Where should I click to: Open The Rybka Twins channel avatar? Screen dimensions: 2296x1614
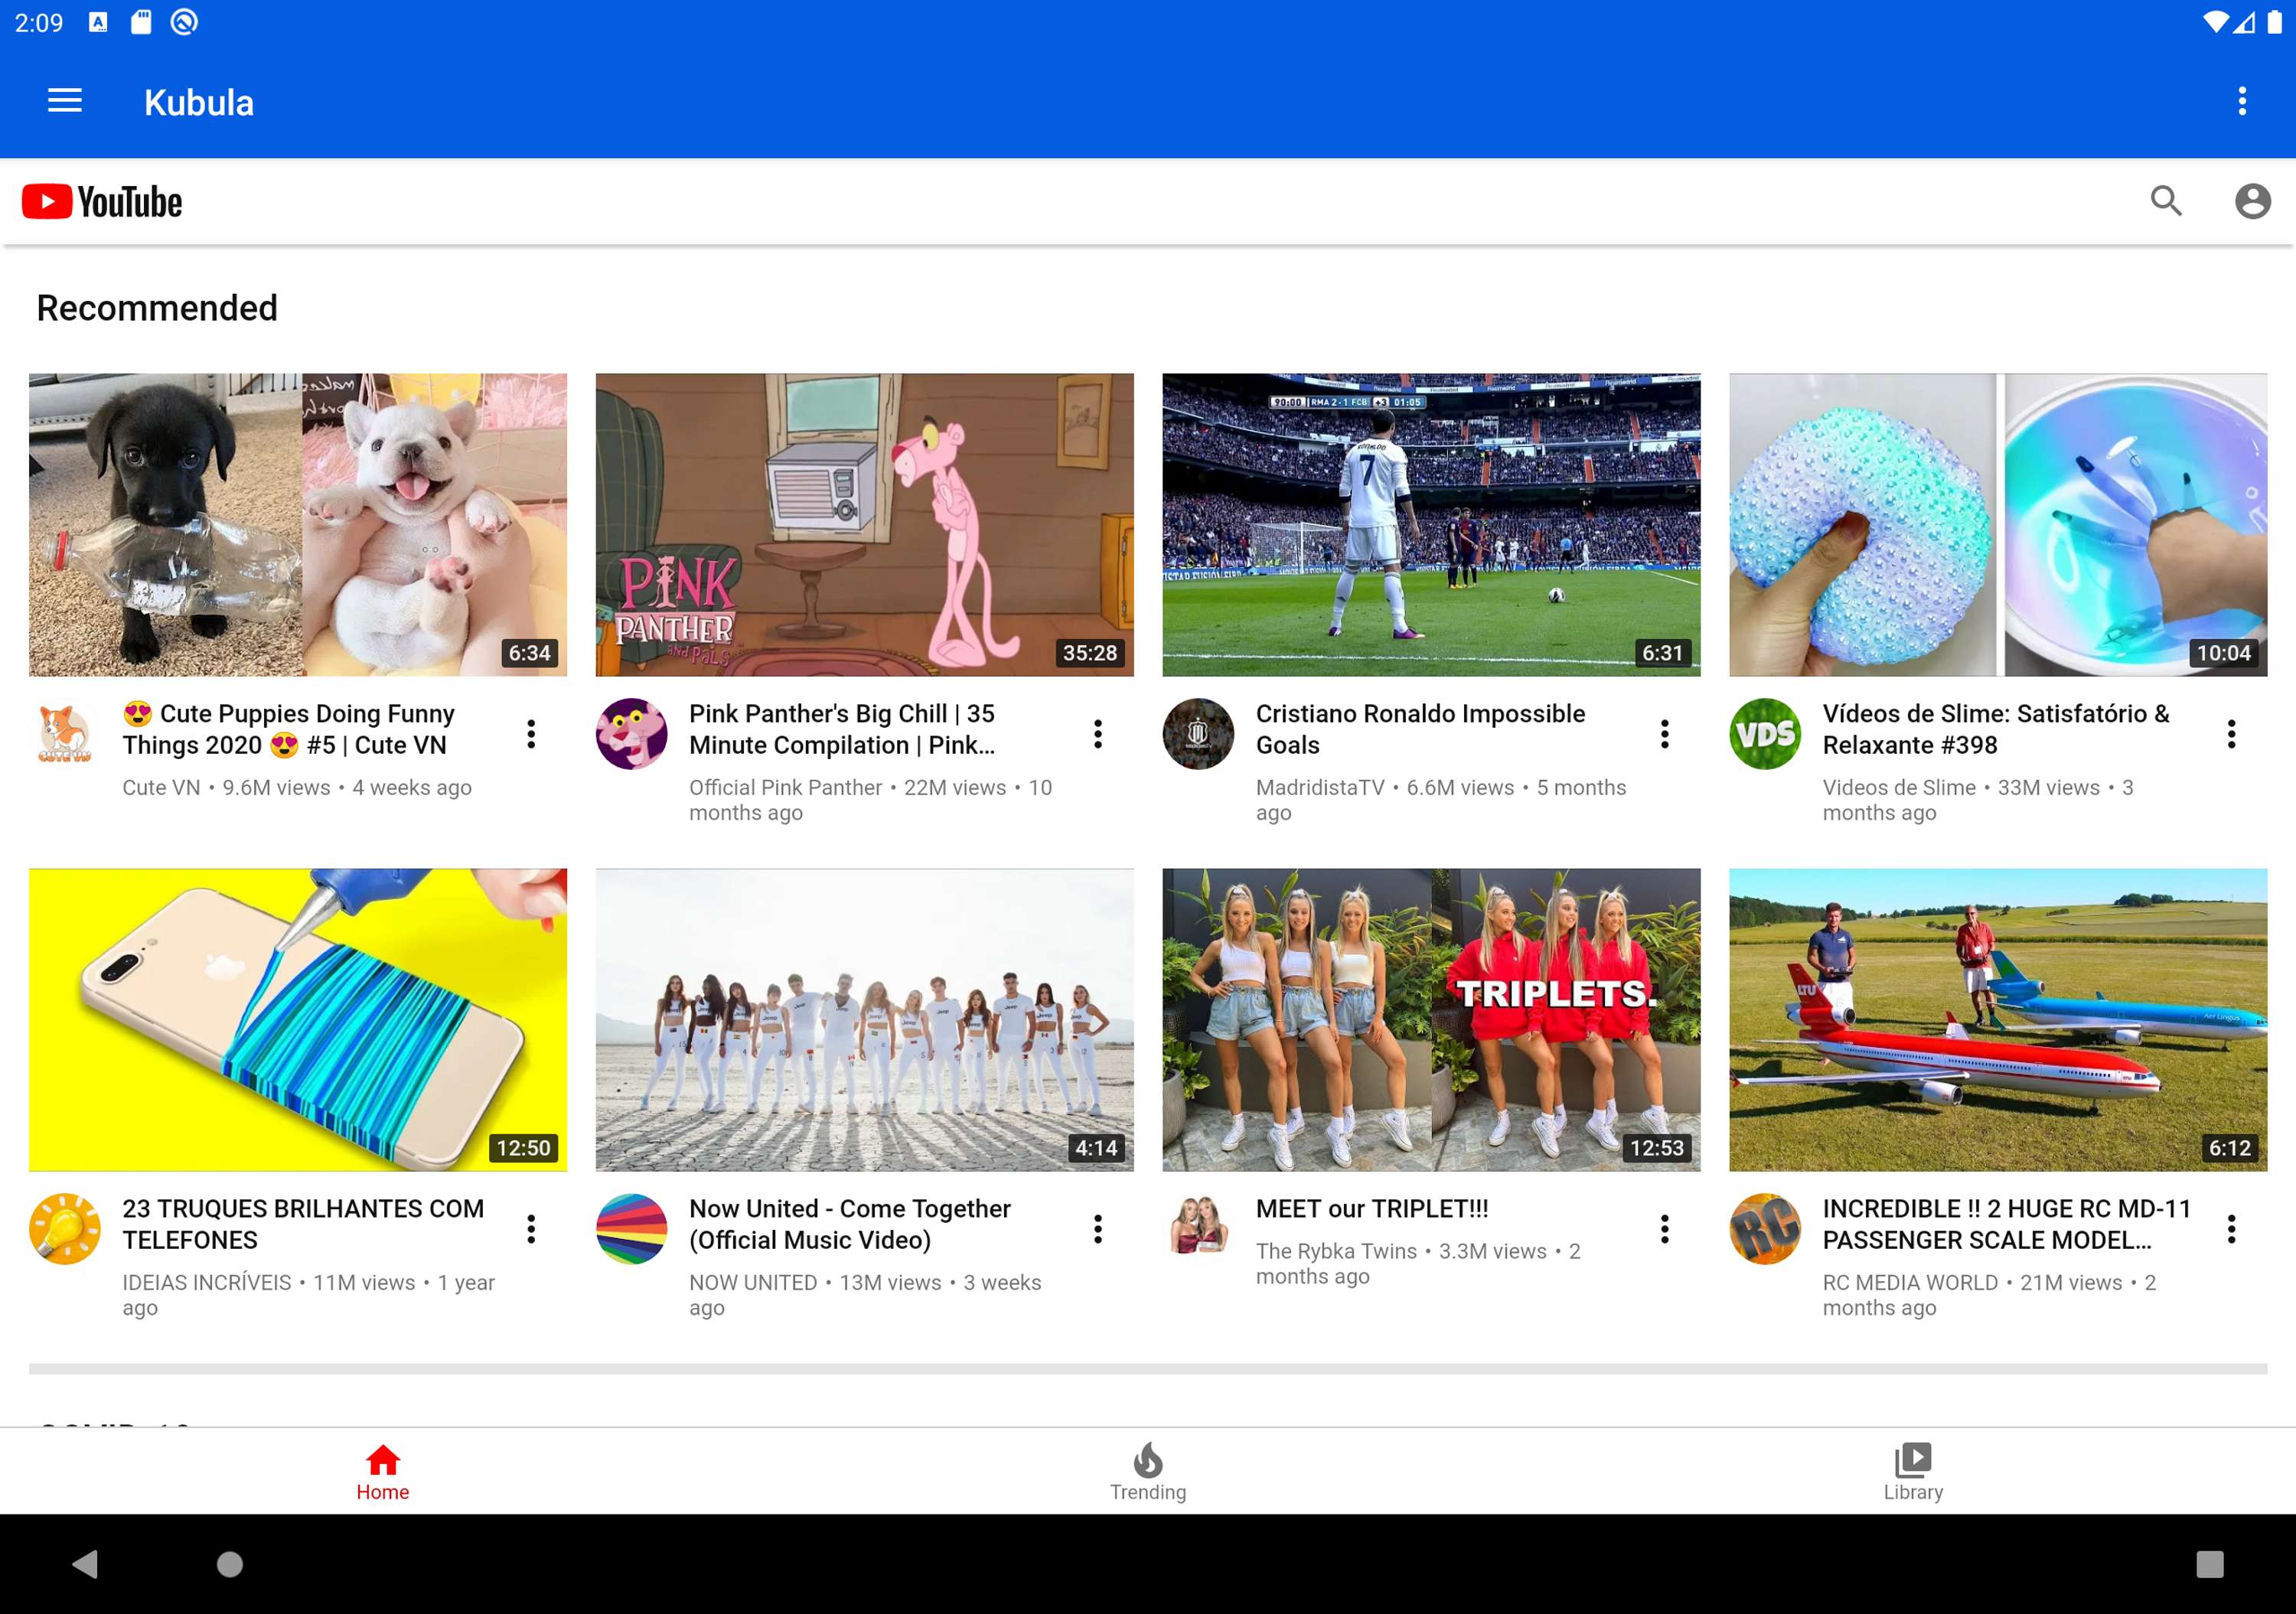(x=1198, y=1228)
